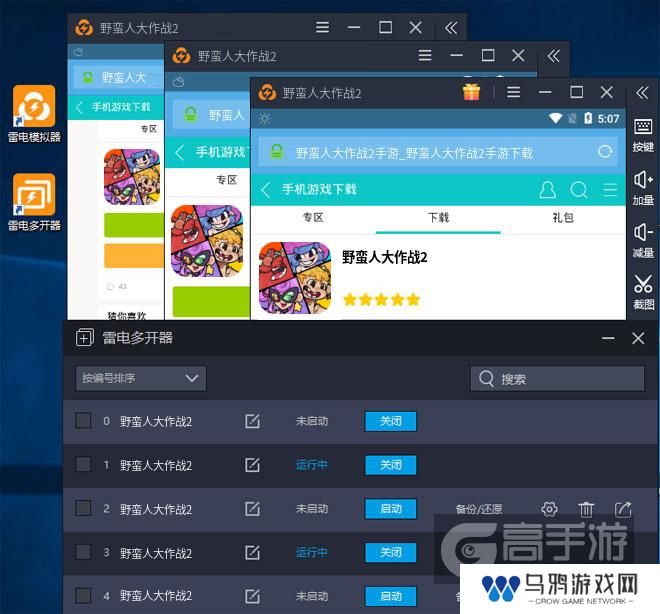This screenshot has width=660, height=614.
Task: Click 启动 button for instance 2
Action: tap(391, 509)
